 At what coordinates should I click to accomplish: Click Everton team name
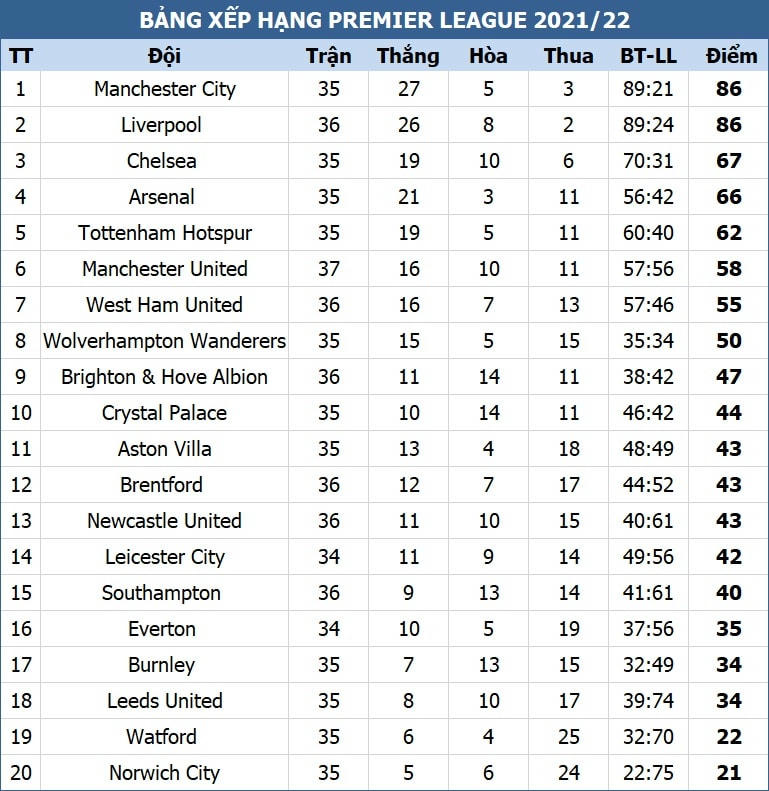click(x=162, y=629)
